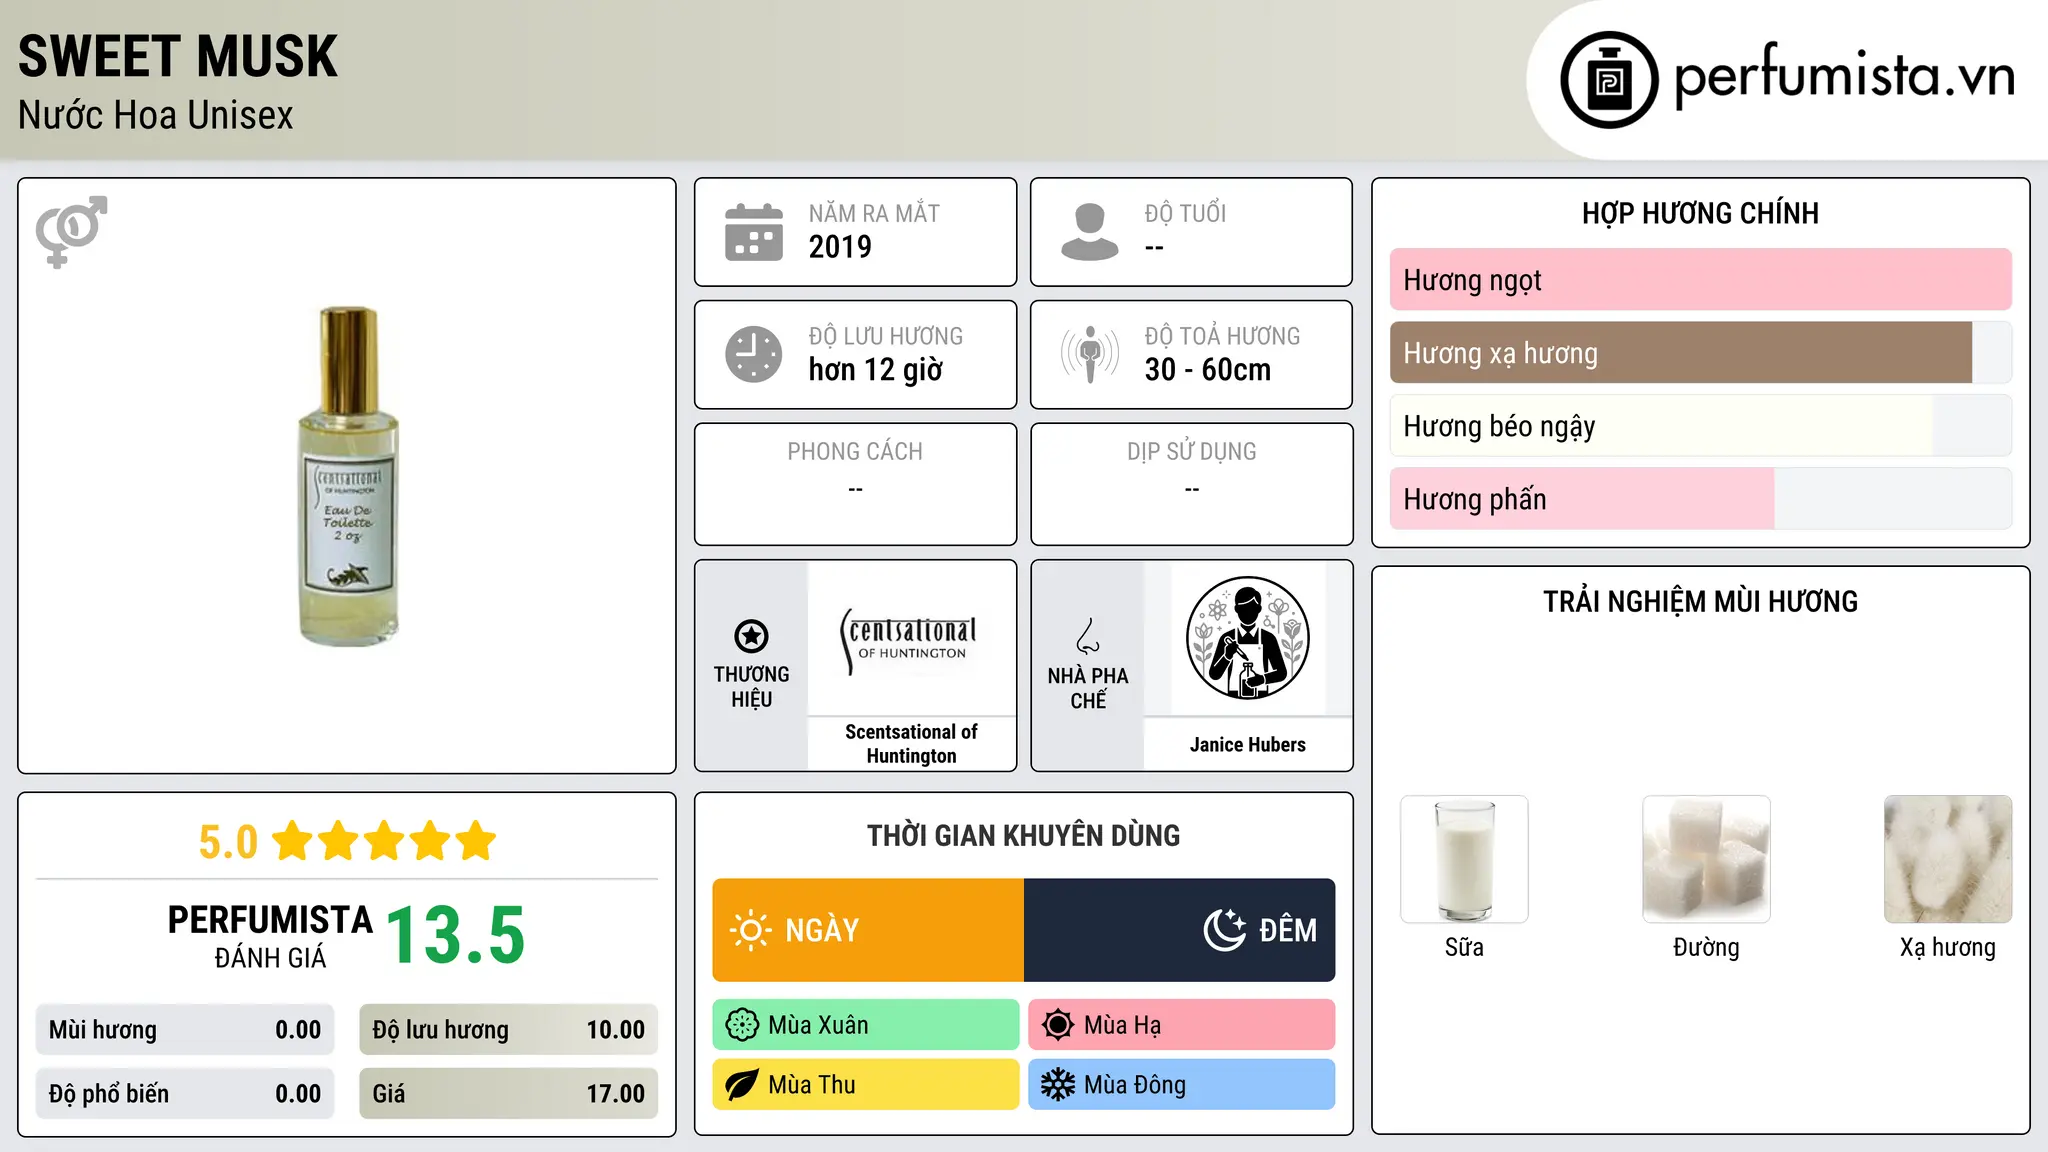Click the perfumista.vn perfume bottle logo icon
This screenshot has height=1152, width=2048.
[x=1609, y=80]
